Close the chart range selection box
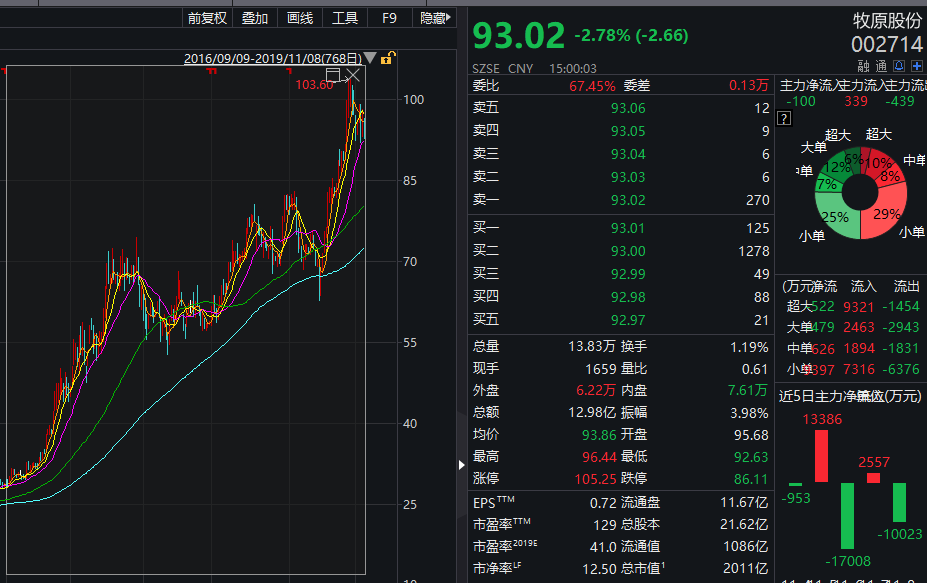Viewport: 927px width, 583px height. pos(353,75)
